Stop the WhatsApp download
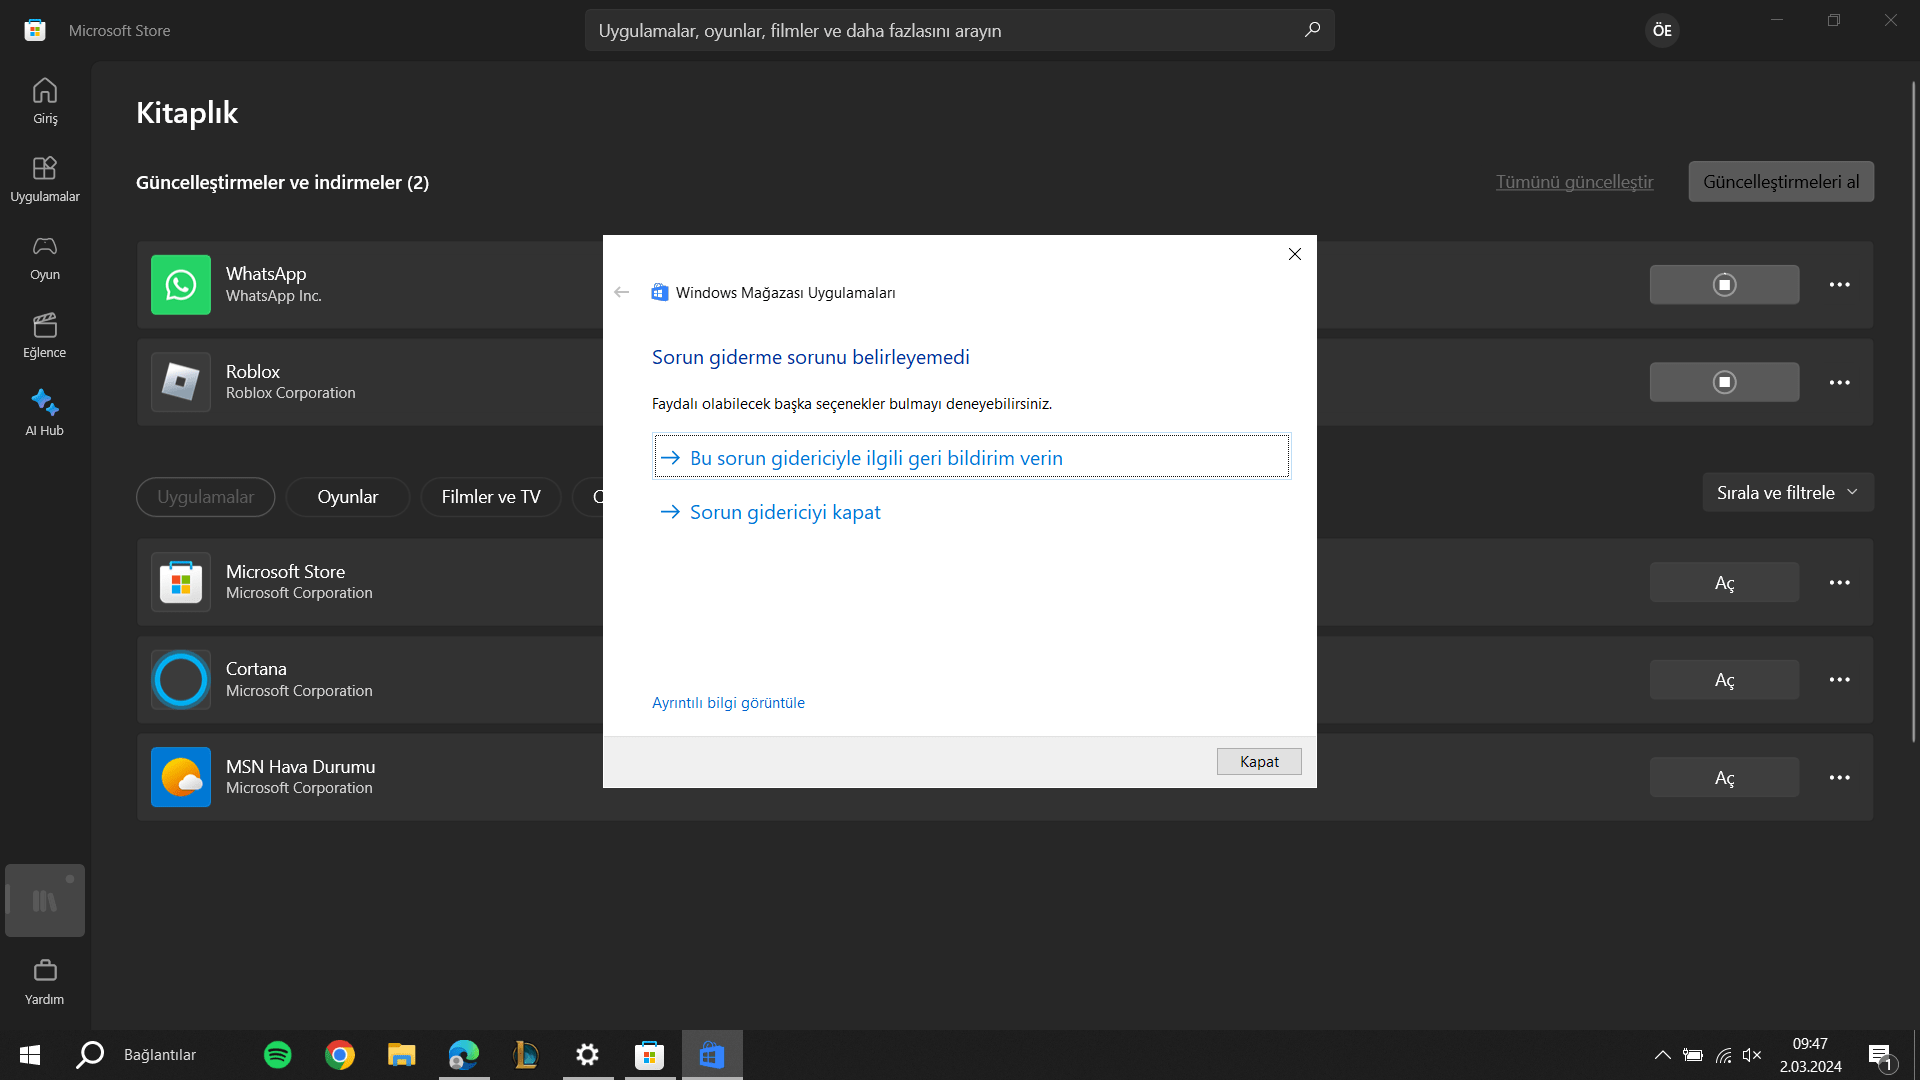This screenshot has width=1920, height=1080. pos(1724,285)
